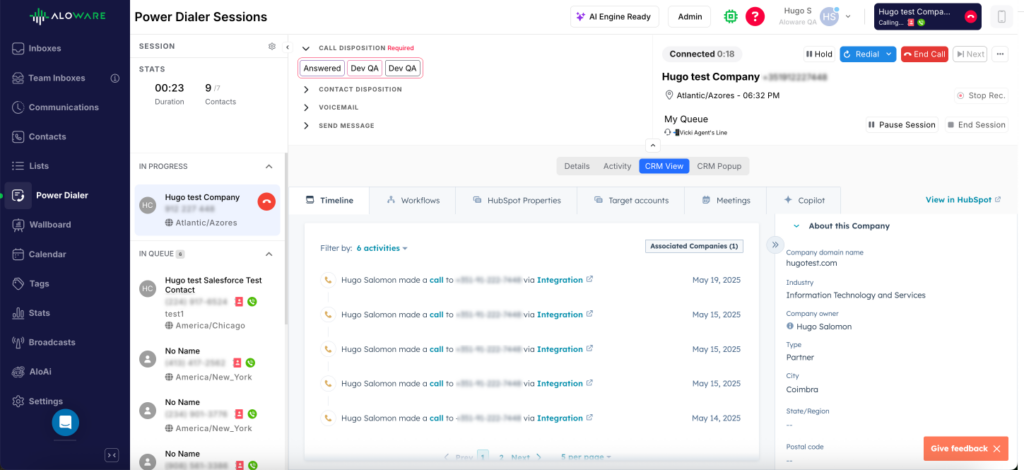Expand the Contact Disposition section
Image resolution: width=1024 pixels, height=470 pixels.
(x=306, y=89)
